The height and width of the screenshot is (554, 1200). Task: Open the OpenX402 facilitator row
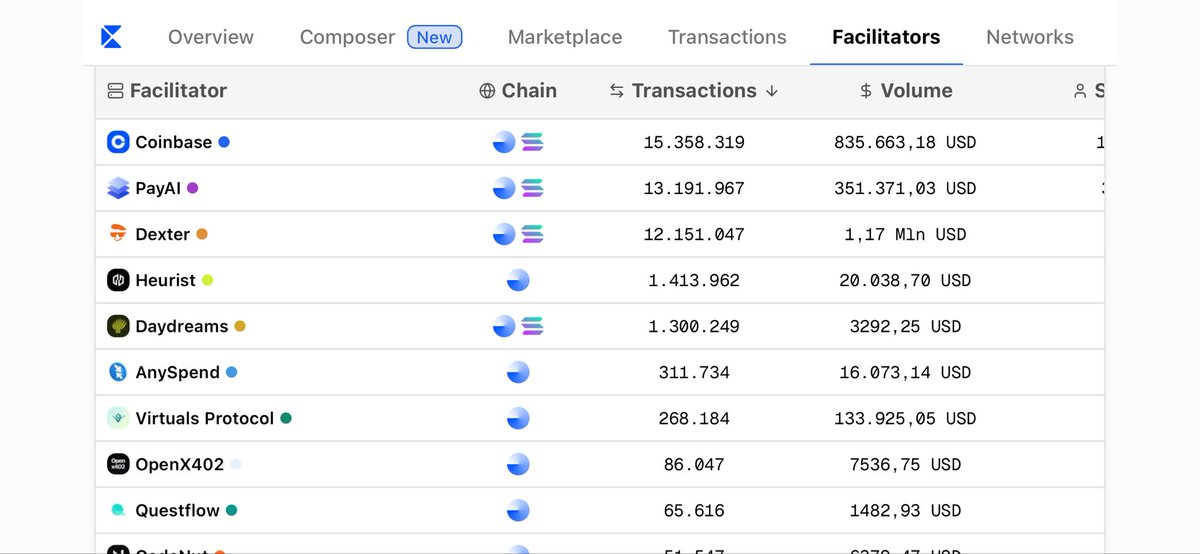pos(600,464)
